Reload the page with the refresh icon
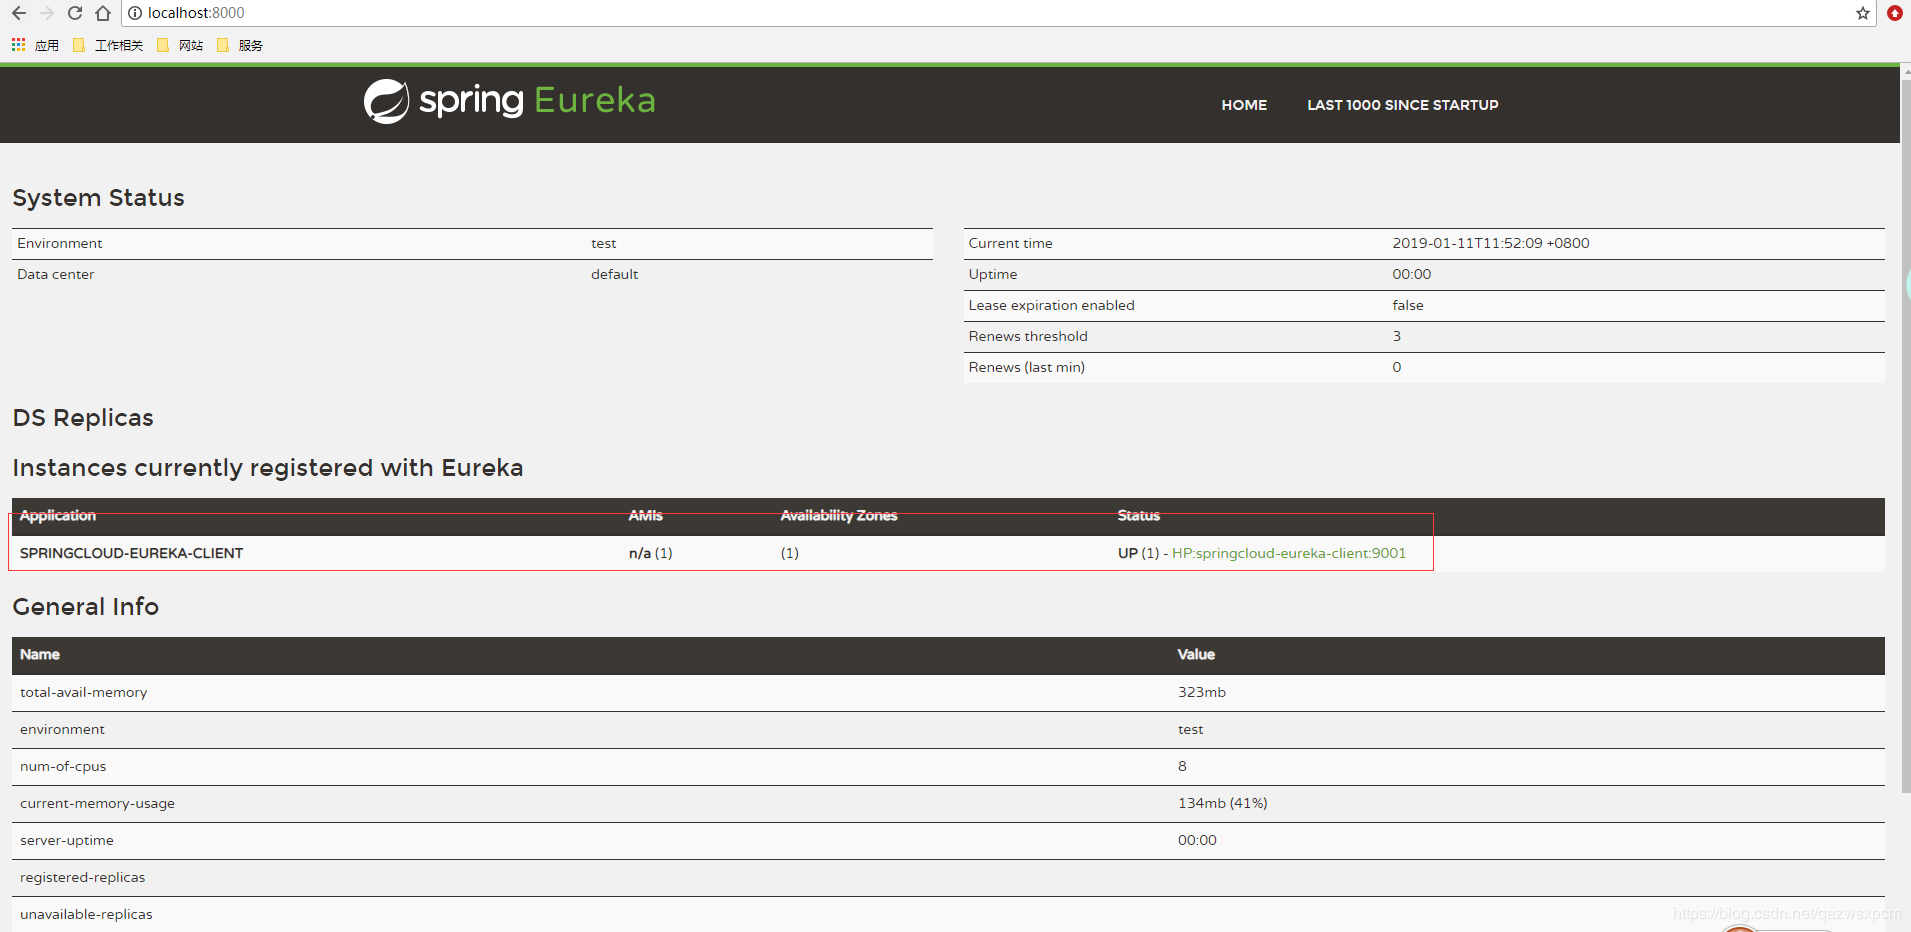The height and width of the screenshot is (932, 1911). (x=75, y=13)
